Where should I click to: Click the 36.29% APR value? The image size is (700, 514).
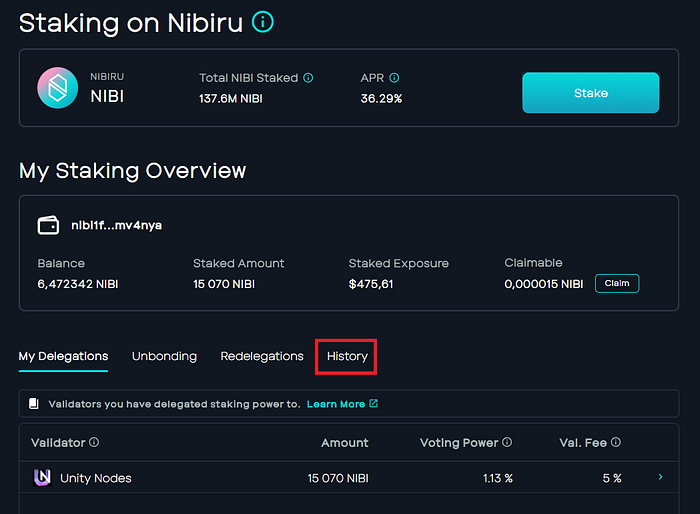click(x=381, y=99)
